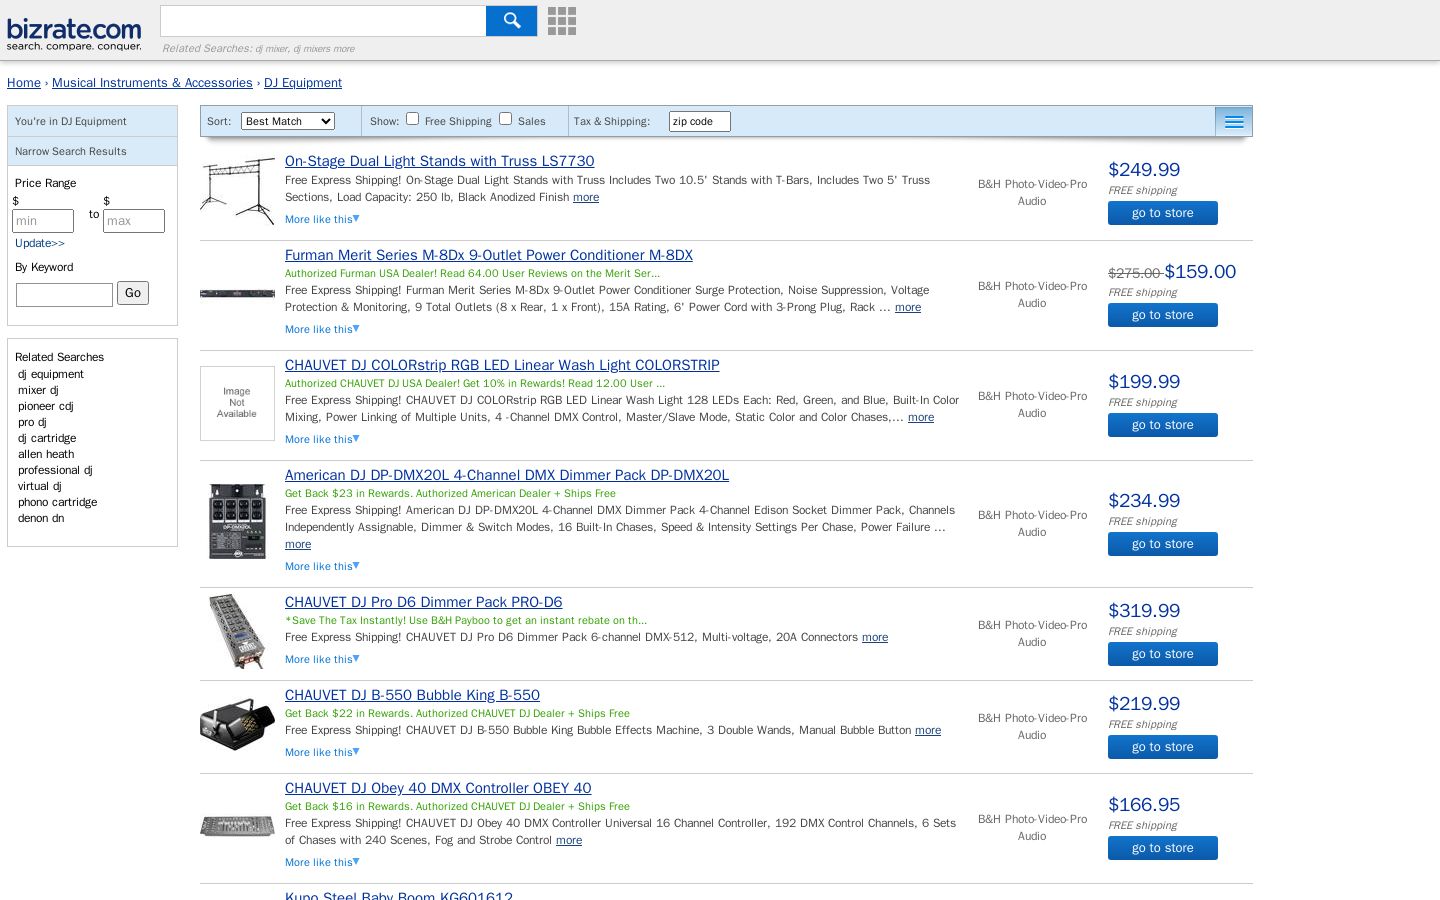Click the Obey 40 controller thumbnail
Image resolution: width=1440 pixels, height=900 pixels.
(237, 827)
